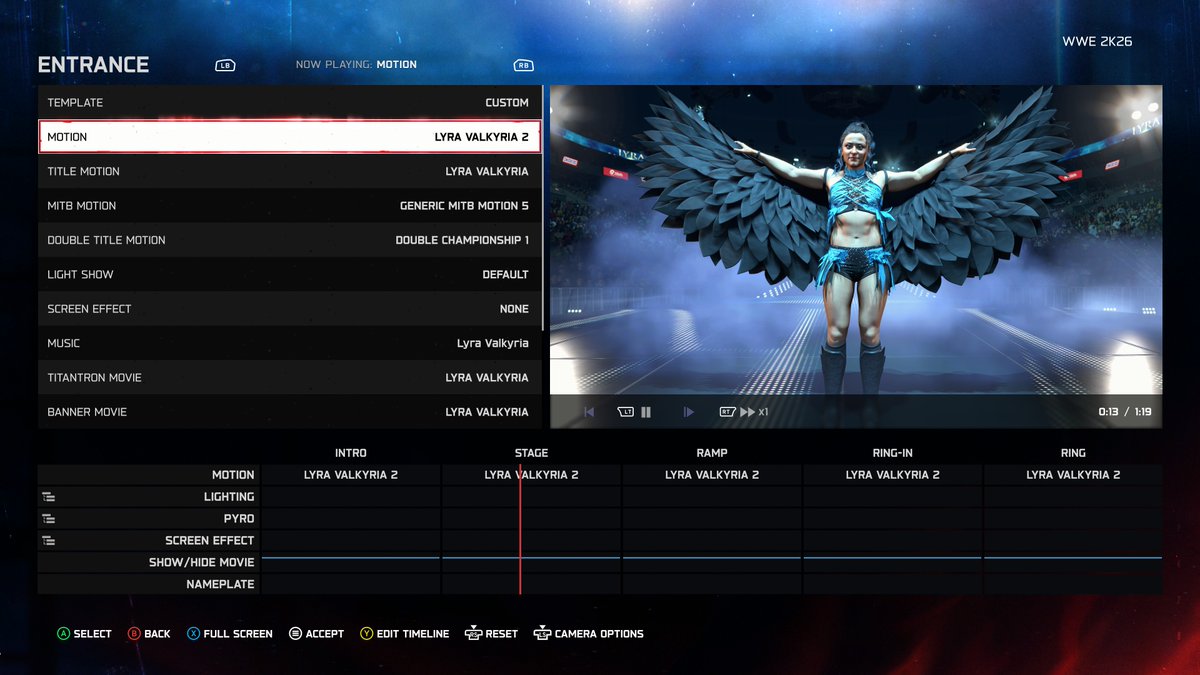Select Ramp motion cell Lyra Valkyria 2

(712, 475)
